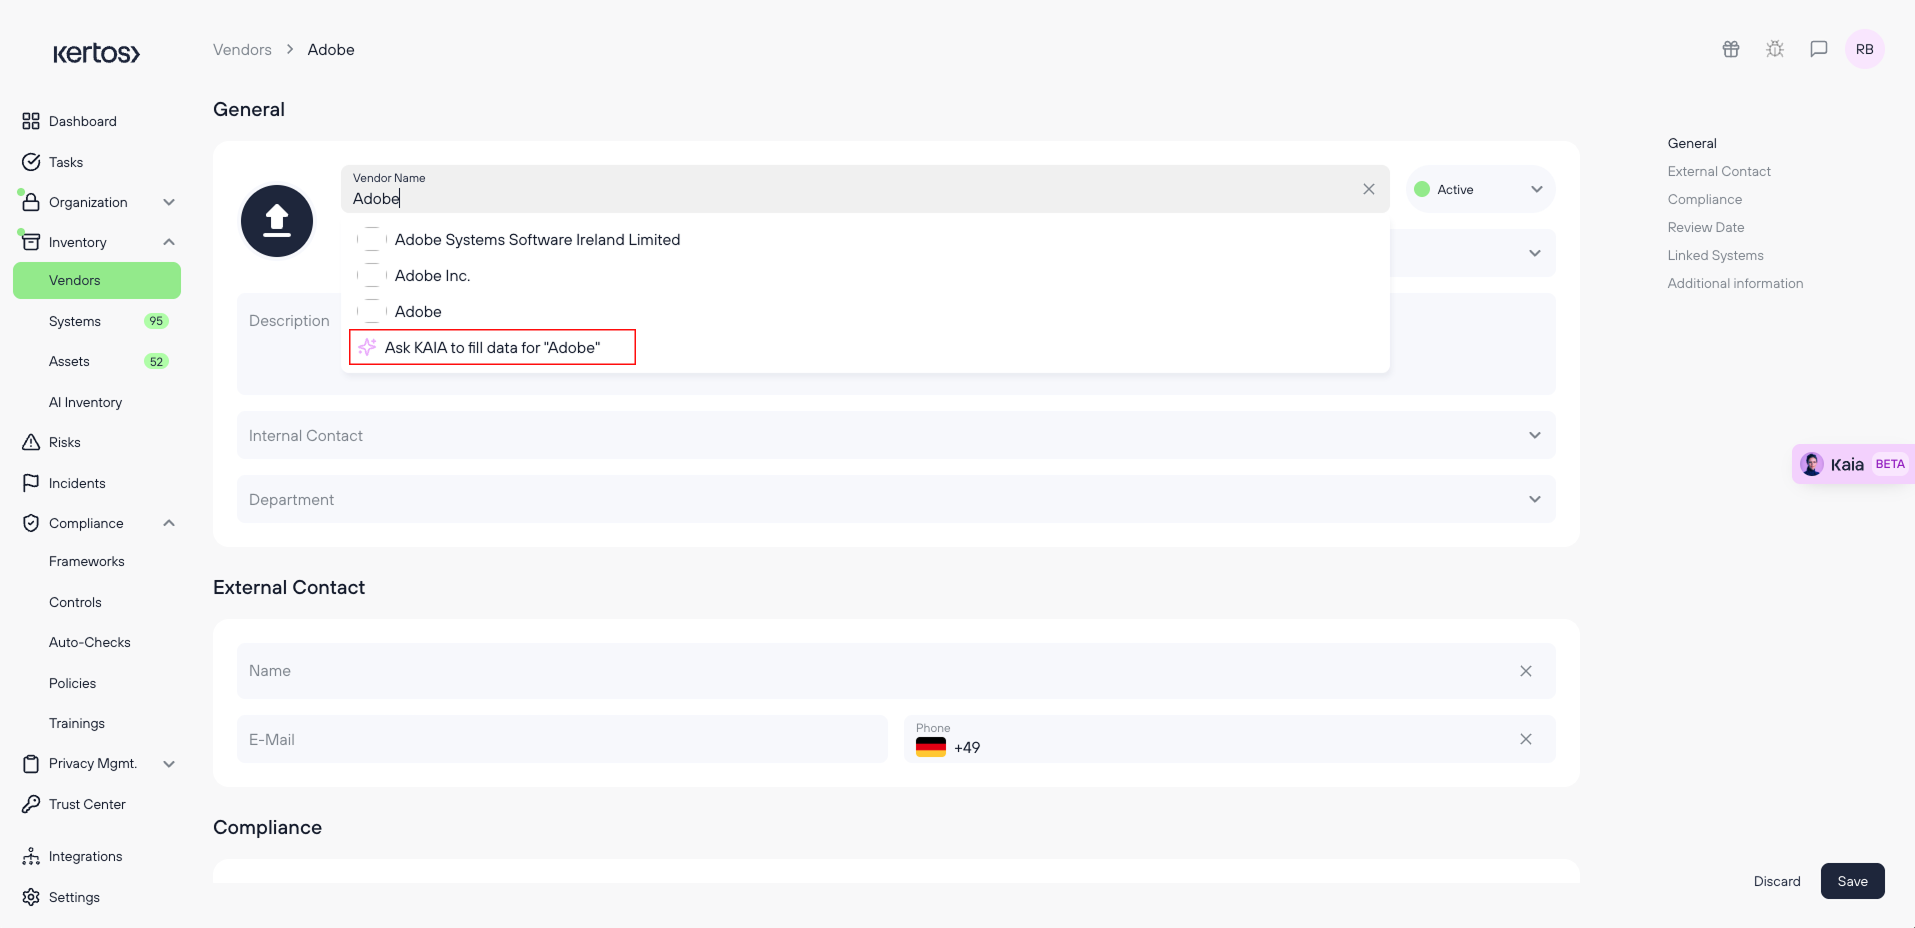Screen dimensions: 1915x928
Task: Click the Organization lock icon
Action: [31, 202]
